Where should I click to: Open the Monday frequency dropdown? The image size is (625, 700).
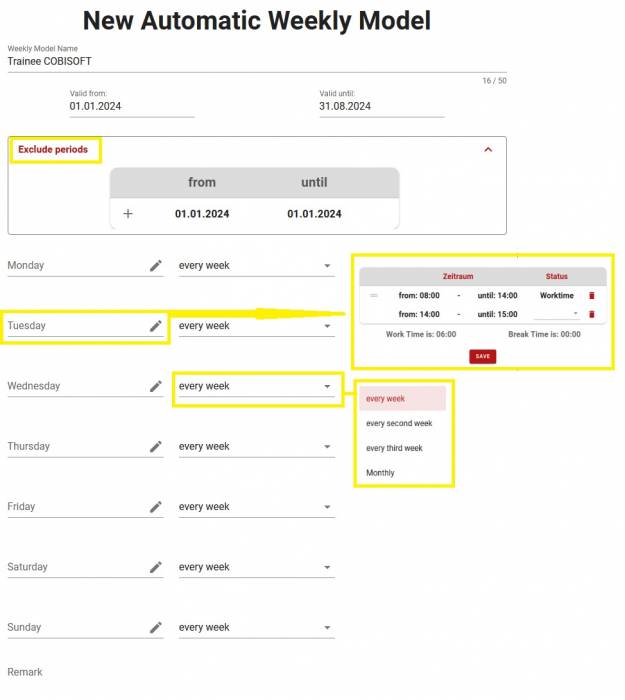[256, 266]
